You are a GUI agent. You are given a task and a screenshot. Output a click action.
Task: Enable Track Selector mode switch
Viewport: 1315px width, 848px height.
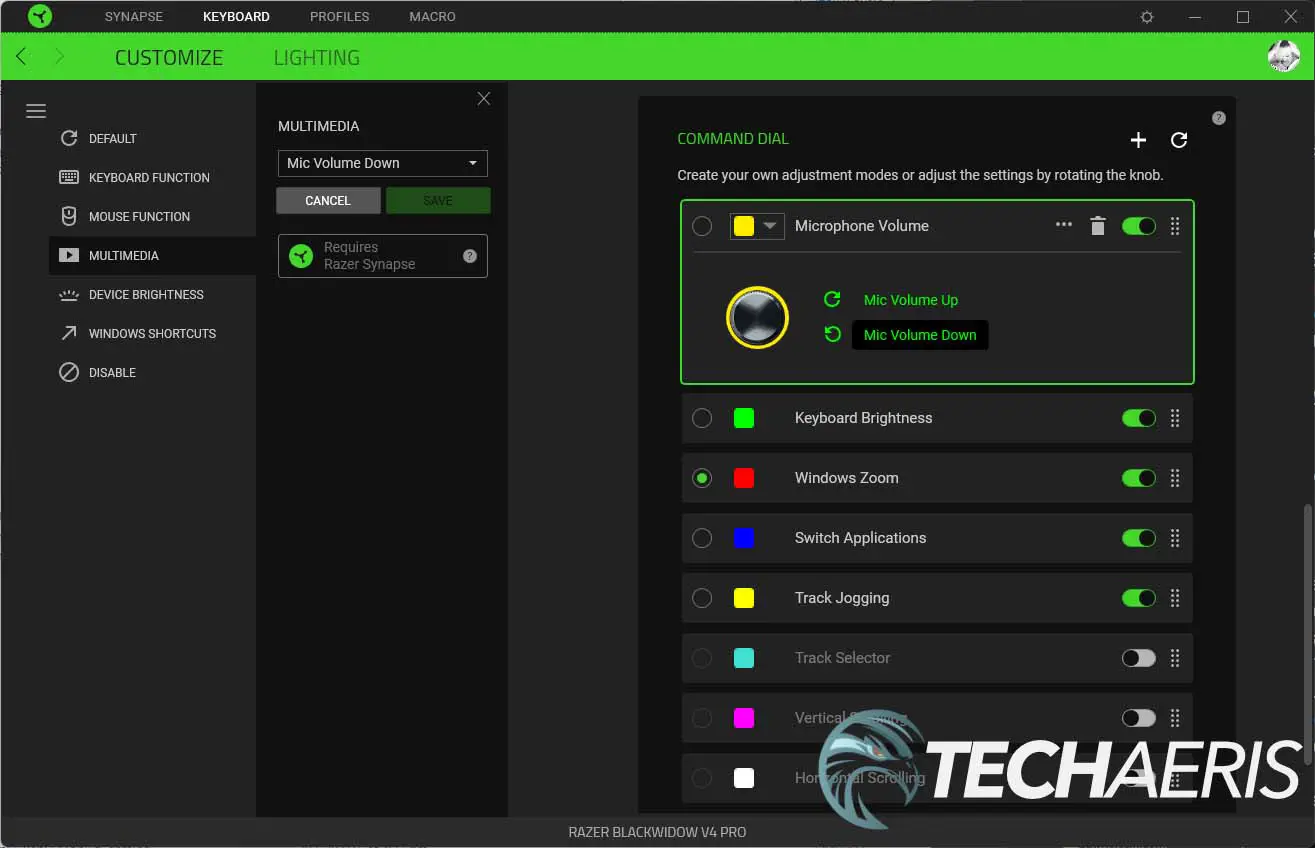point(1139,658)
